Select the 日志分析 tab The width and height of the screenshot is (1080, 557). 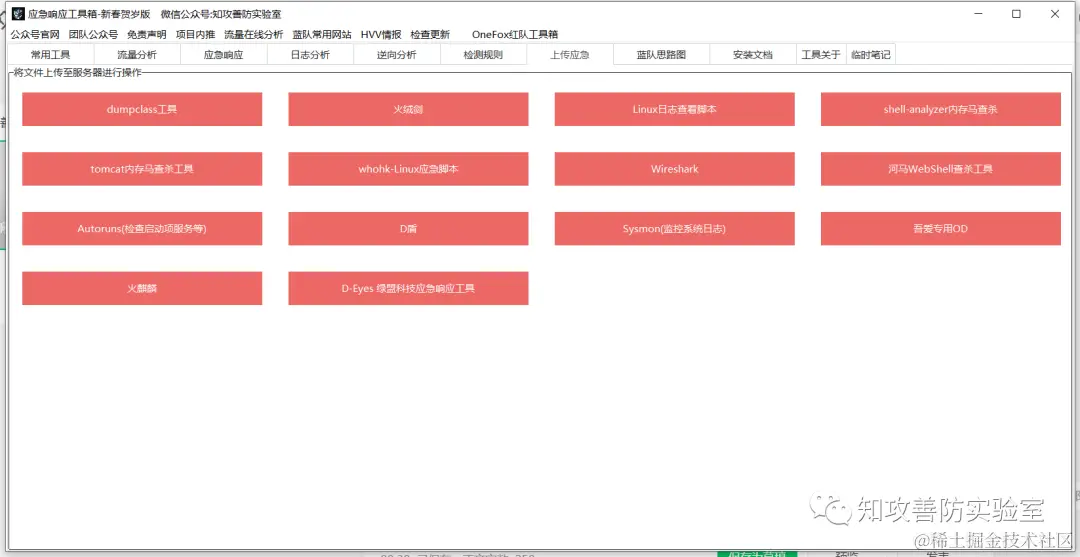click(x=310, y=55)
